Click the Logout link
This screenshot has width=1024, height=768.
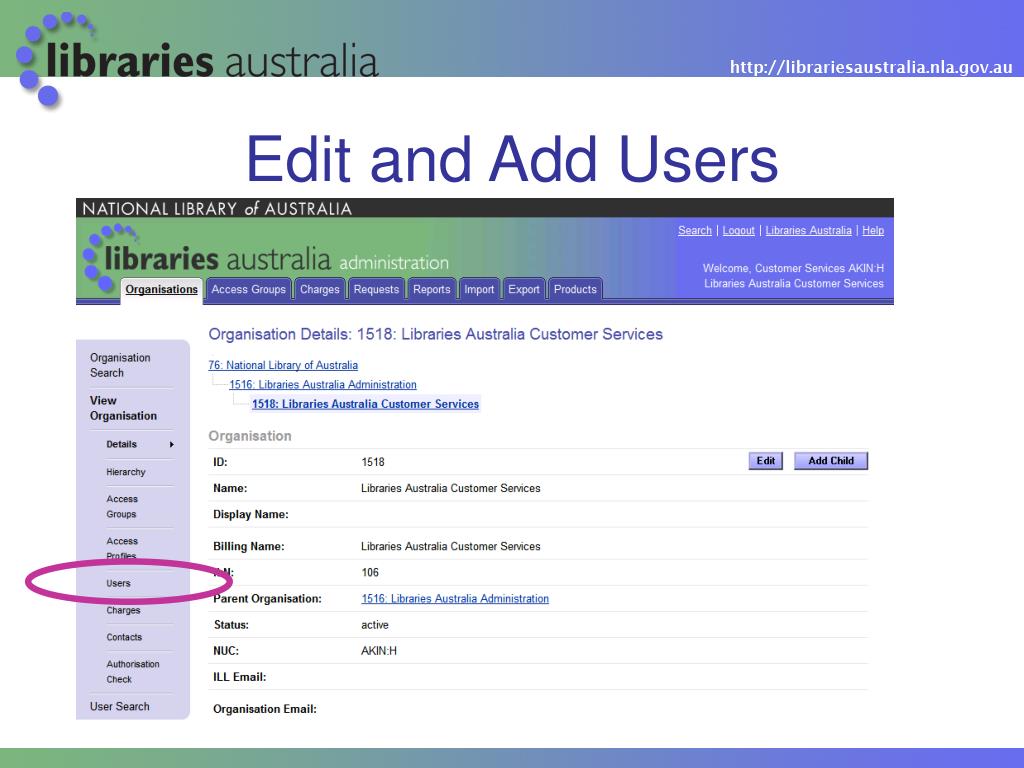739,231
